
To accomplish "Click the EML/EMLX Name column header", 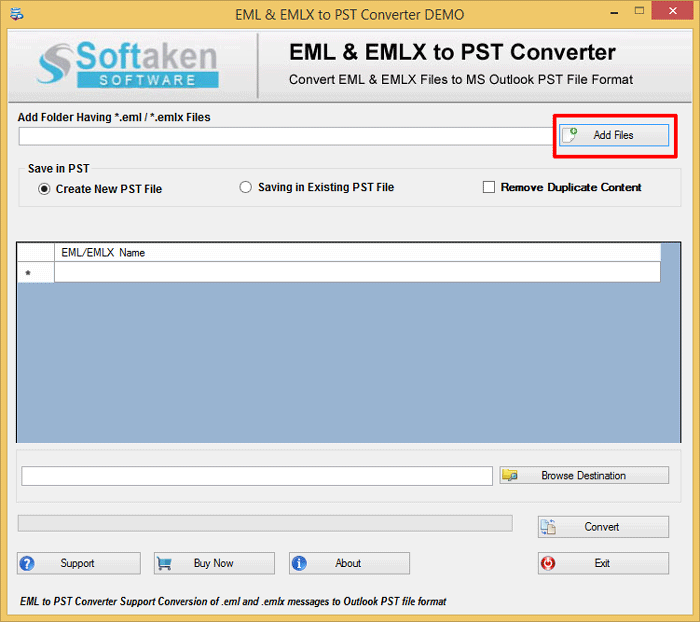I will (357, 253).
